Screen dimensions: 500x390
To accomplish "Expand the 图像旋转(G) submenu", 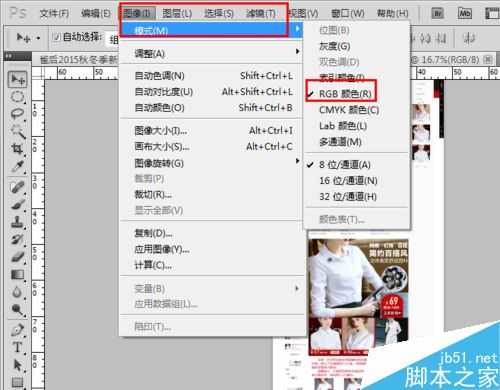I will click(x=211, y=163).
